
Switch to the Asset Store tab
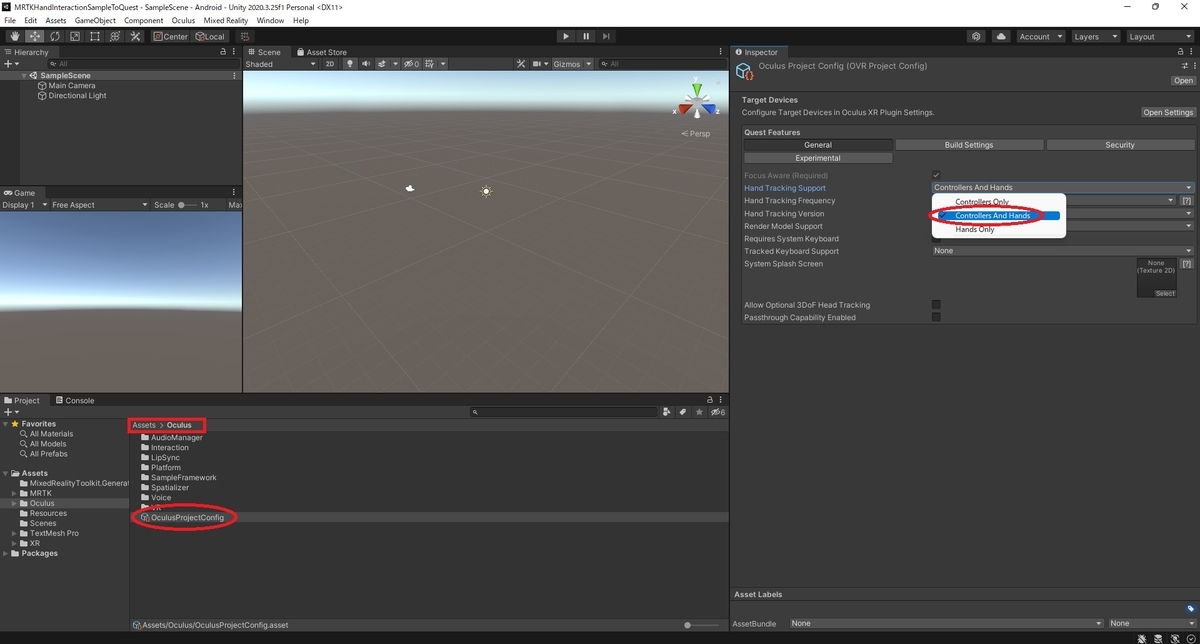(320, 52)
